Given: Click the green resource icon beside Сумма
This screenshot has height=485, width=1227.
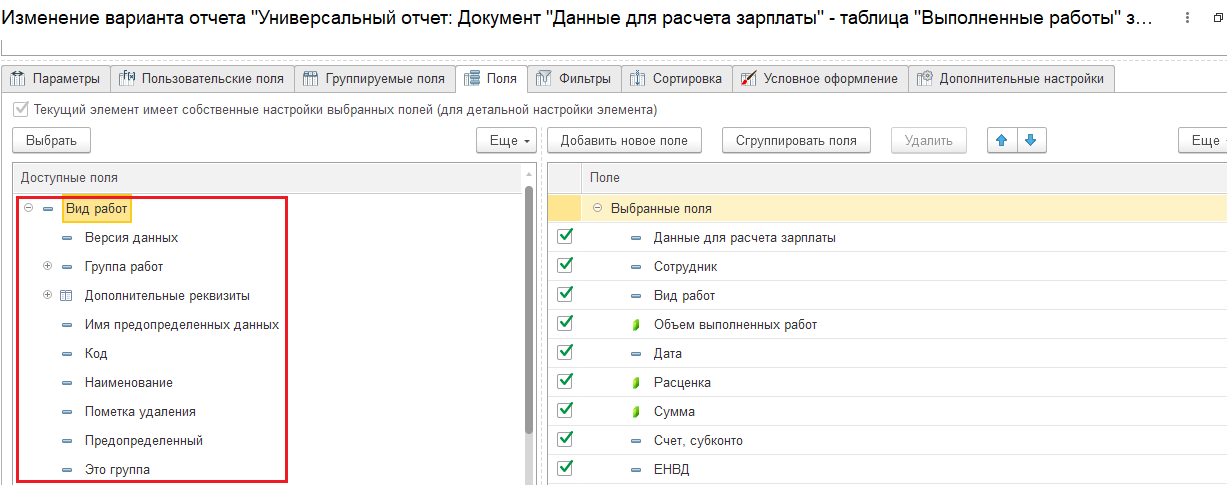Looking at the screenshot, I should [635, 412].
